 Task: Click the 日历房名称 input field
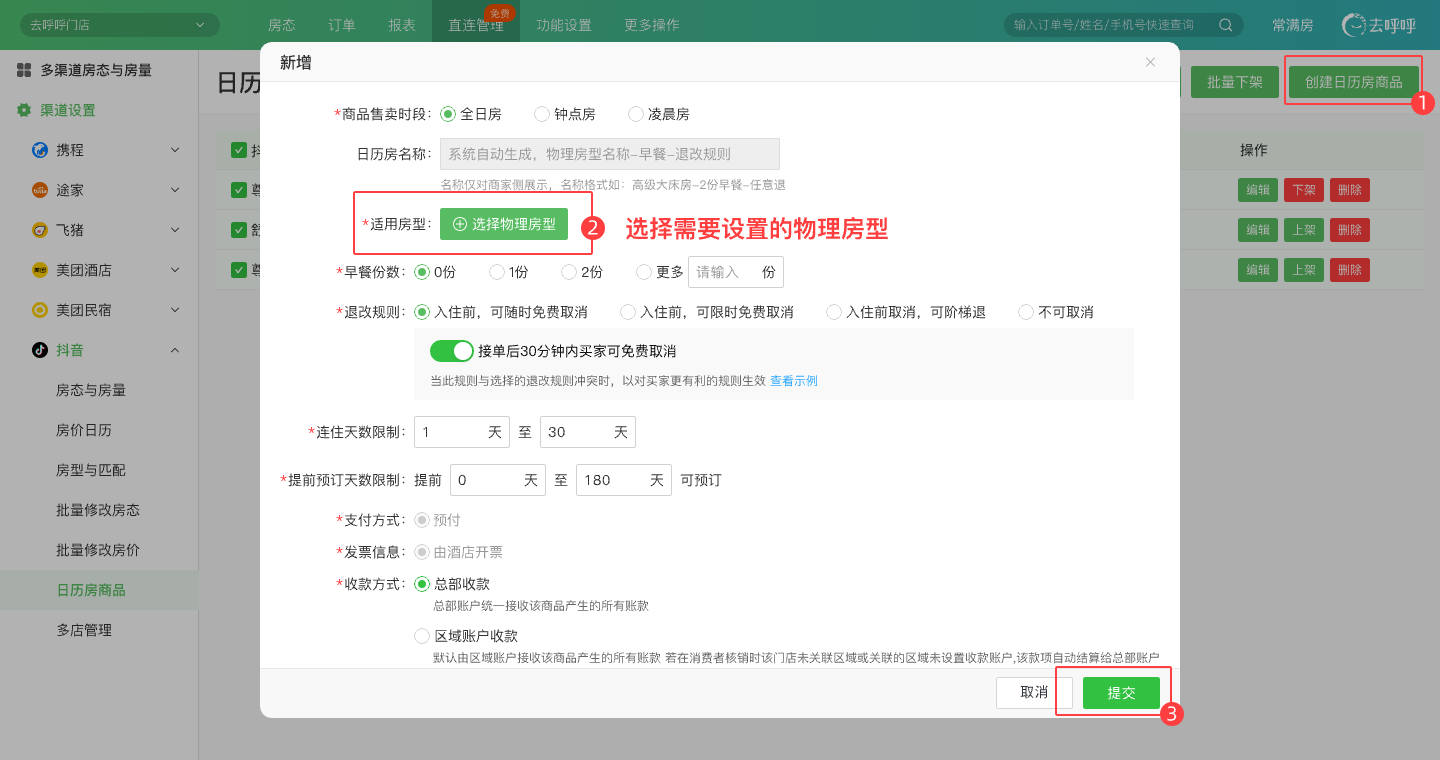(x=610, y=154)
